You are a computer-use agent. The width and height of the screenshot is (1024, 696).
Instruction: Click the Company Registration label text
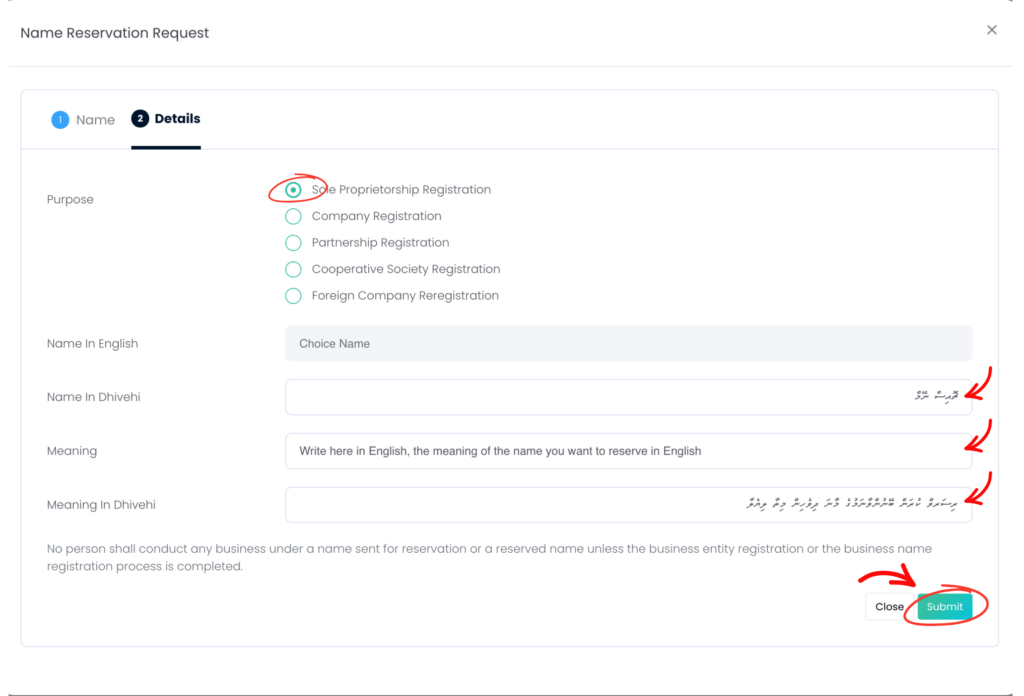(376, 216)
